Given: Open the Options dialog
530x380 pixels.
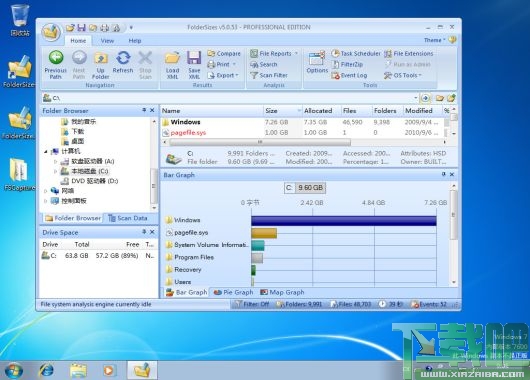Looking at the screenshot, I should click(317, 62).
